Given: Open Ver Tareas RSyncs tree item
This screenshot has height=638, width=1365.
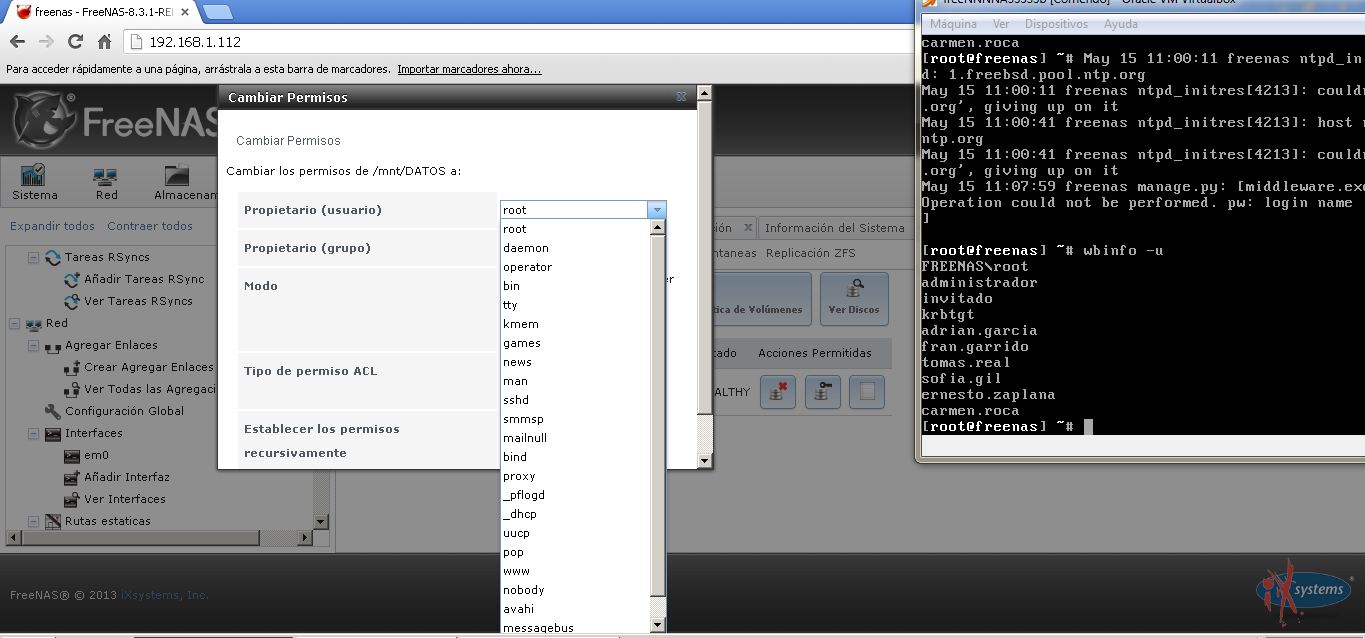Looking at the screenshot, I should [138, 301].
